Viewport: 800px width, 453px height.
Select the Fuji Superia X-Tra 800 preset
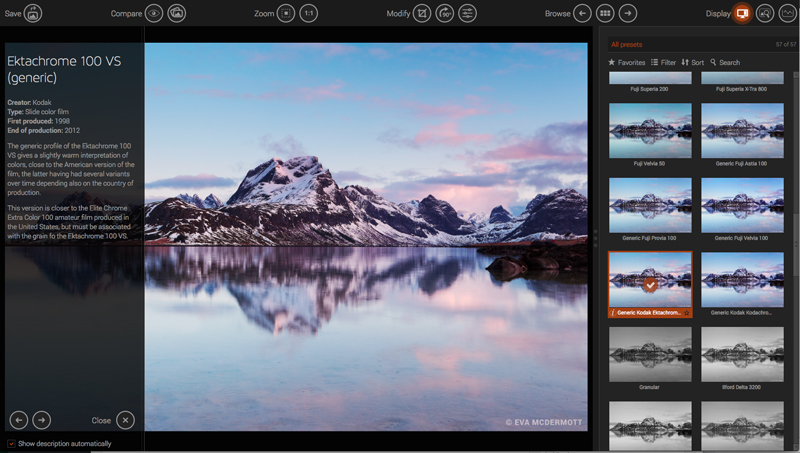coord(742,78)
